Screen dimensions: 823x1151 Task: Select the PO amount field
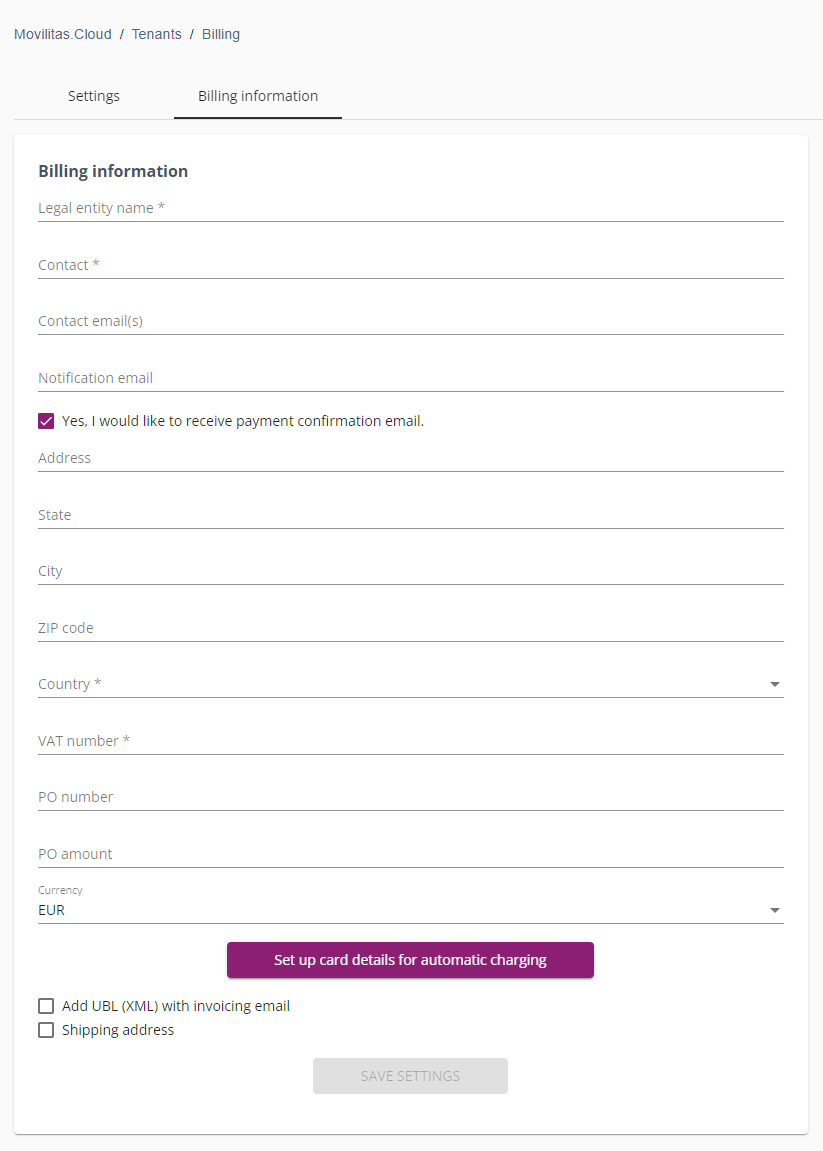click(x=410, y=854)
